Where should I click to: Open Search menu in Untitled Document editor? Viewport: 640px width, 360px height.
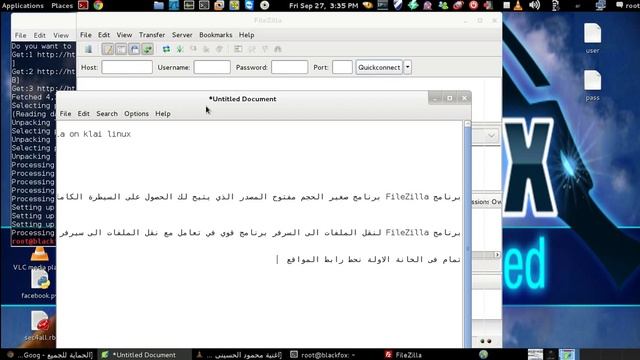pos(107,114)
